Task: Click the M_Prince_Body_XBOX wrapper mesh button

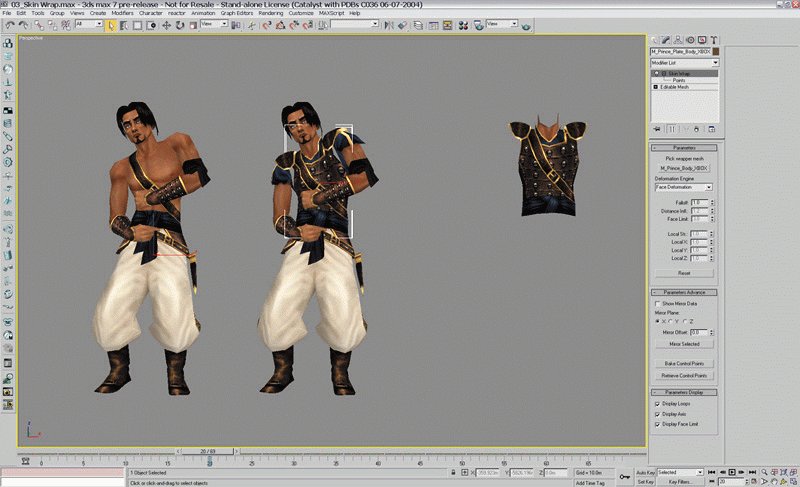Action: coord(684,168)
